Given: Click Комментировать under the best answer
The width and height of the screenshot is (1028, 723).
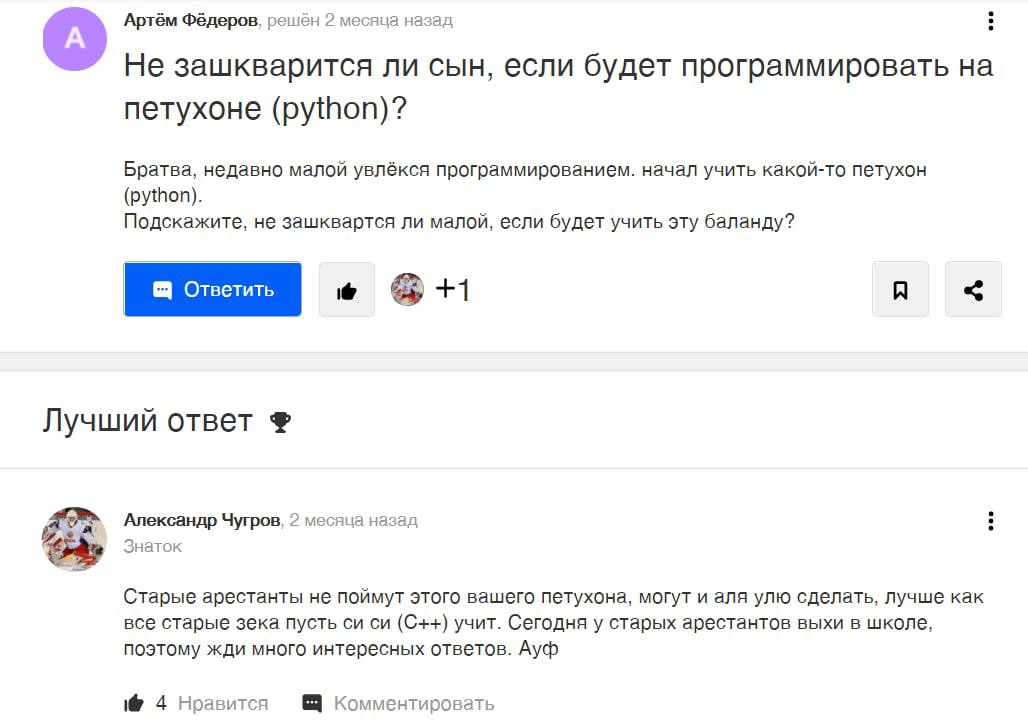Looking at the screenshot, I should click(414, 703).
